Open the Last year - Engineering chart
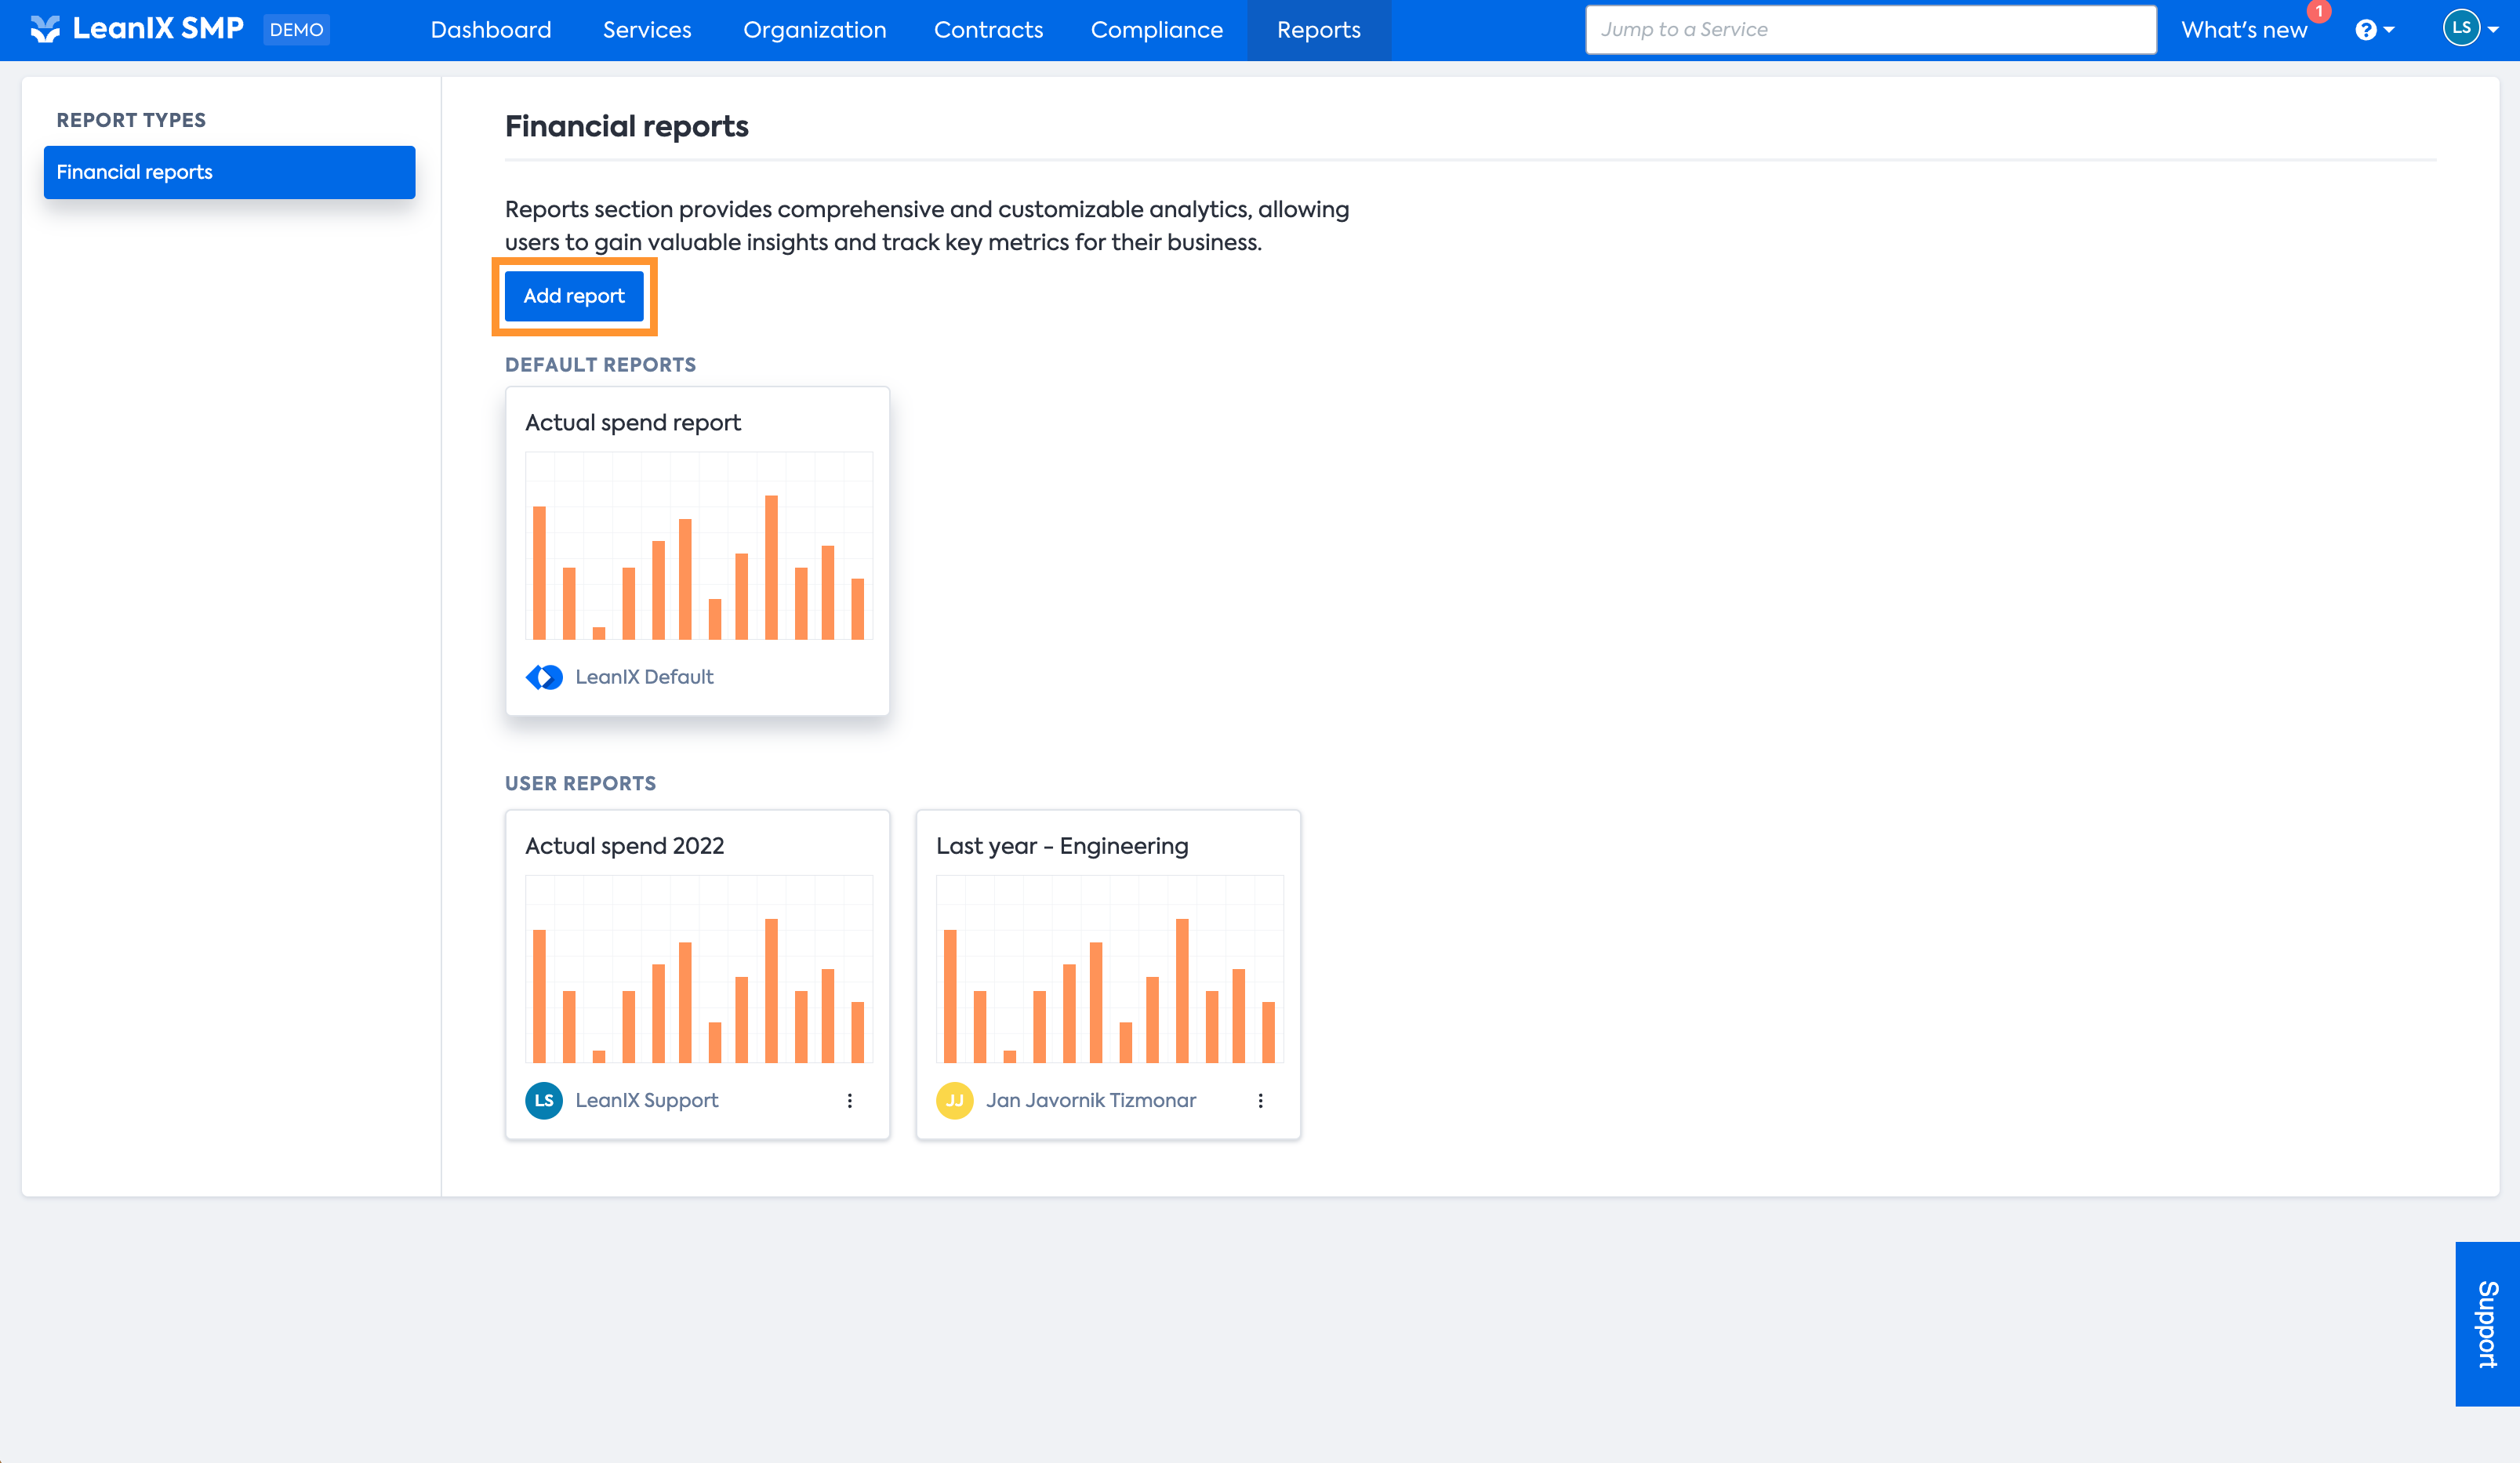 pyautogui.click(x=1109, y=968)
